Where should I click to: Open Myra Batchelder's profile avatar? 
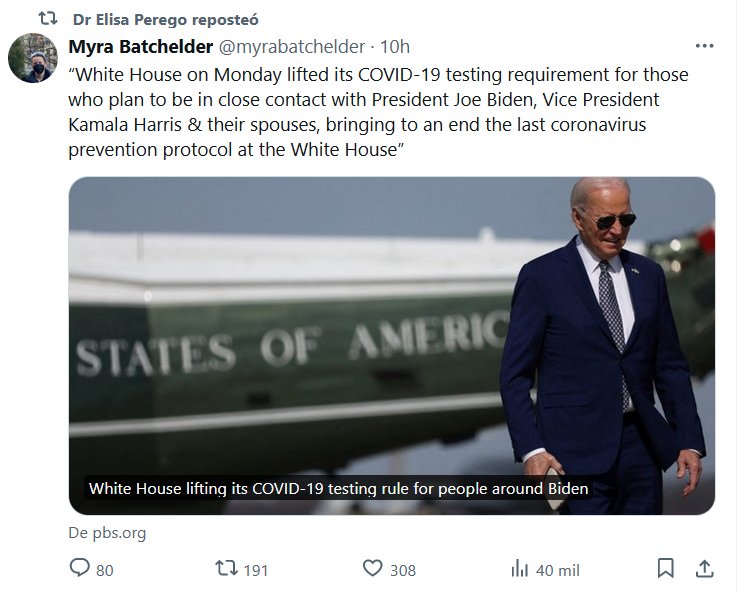point(33,58)
